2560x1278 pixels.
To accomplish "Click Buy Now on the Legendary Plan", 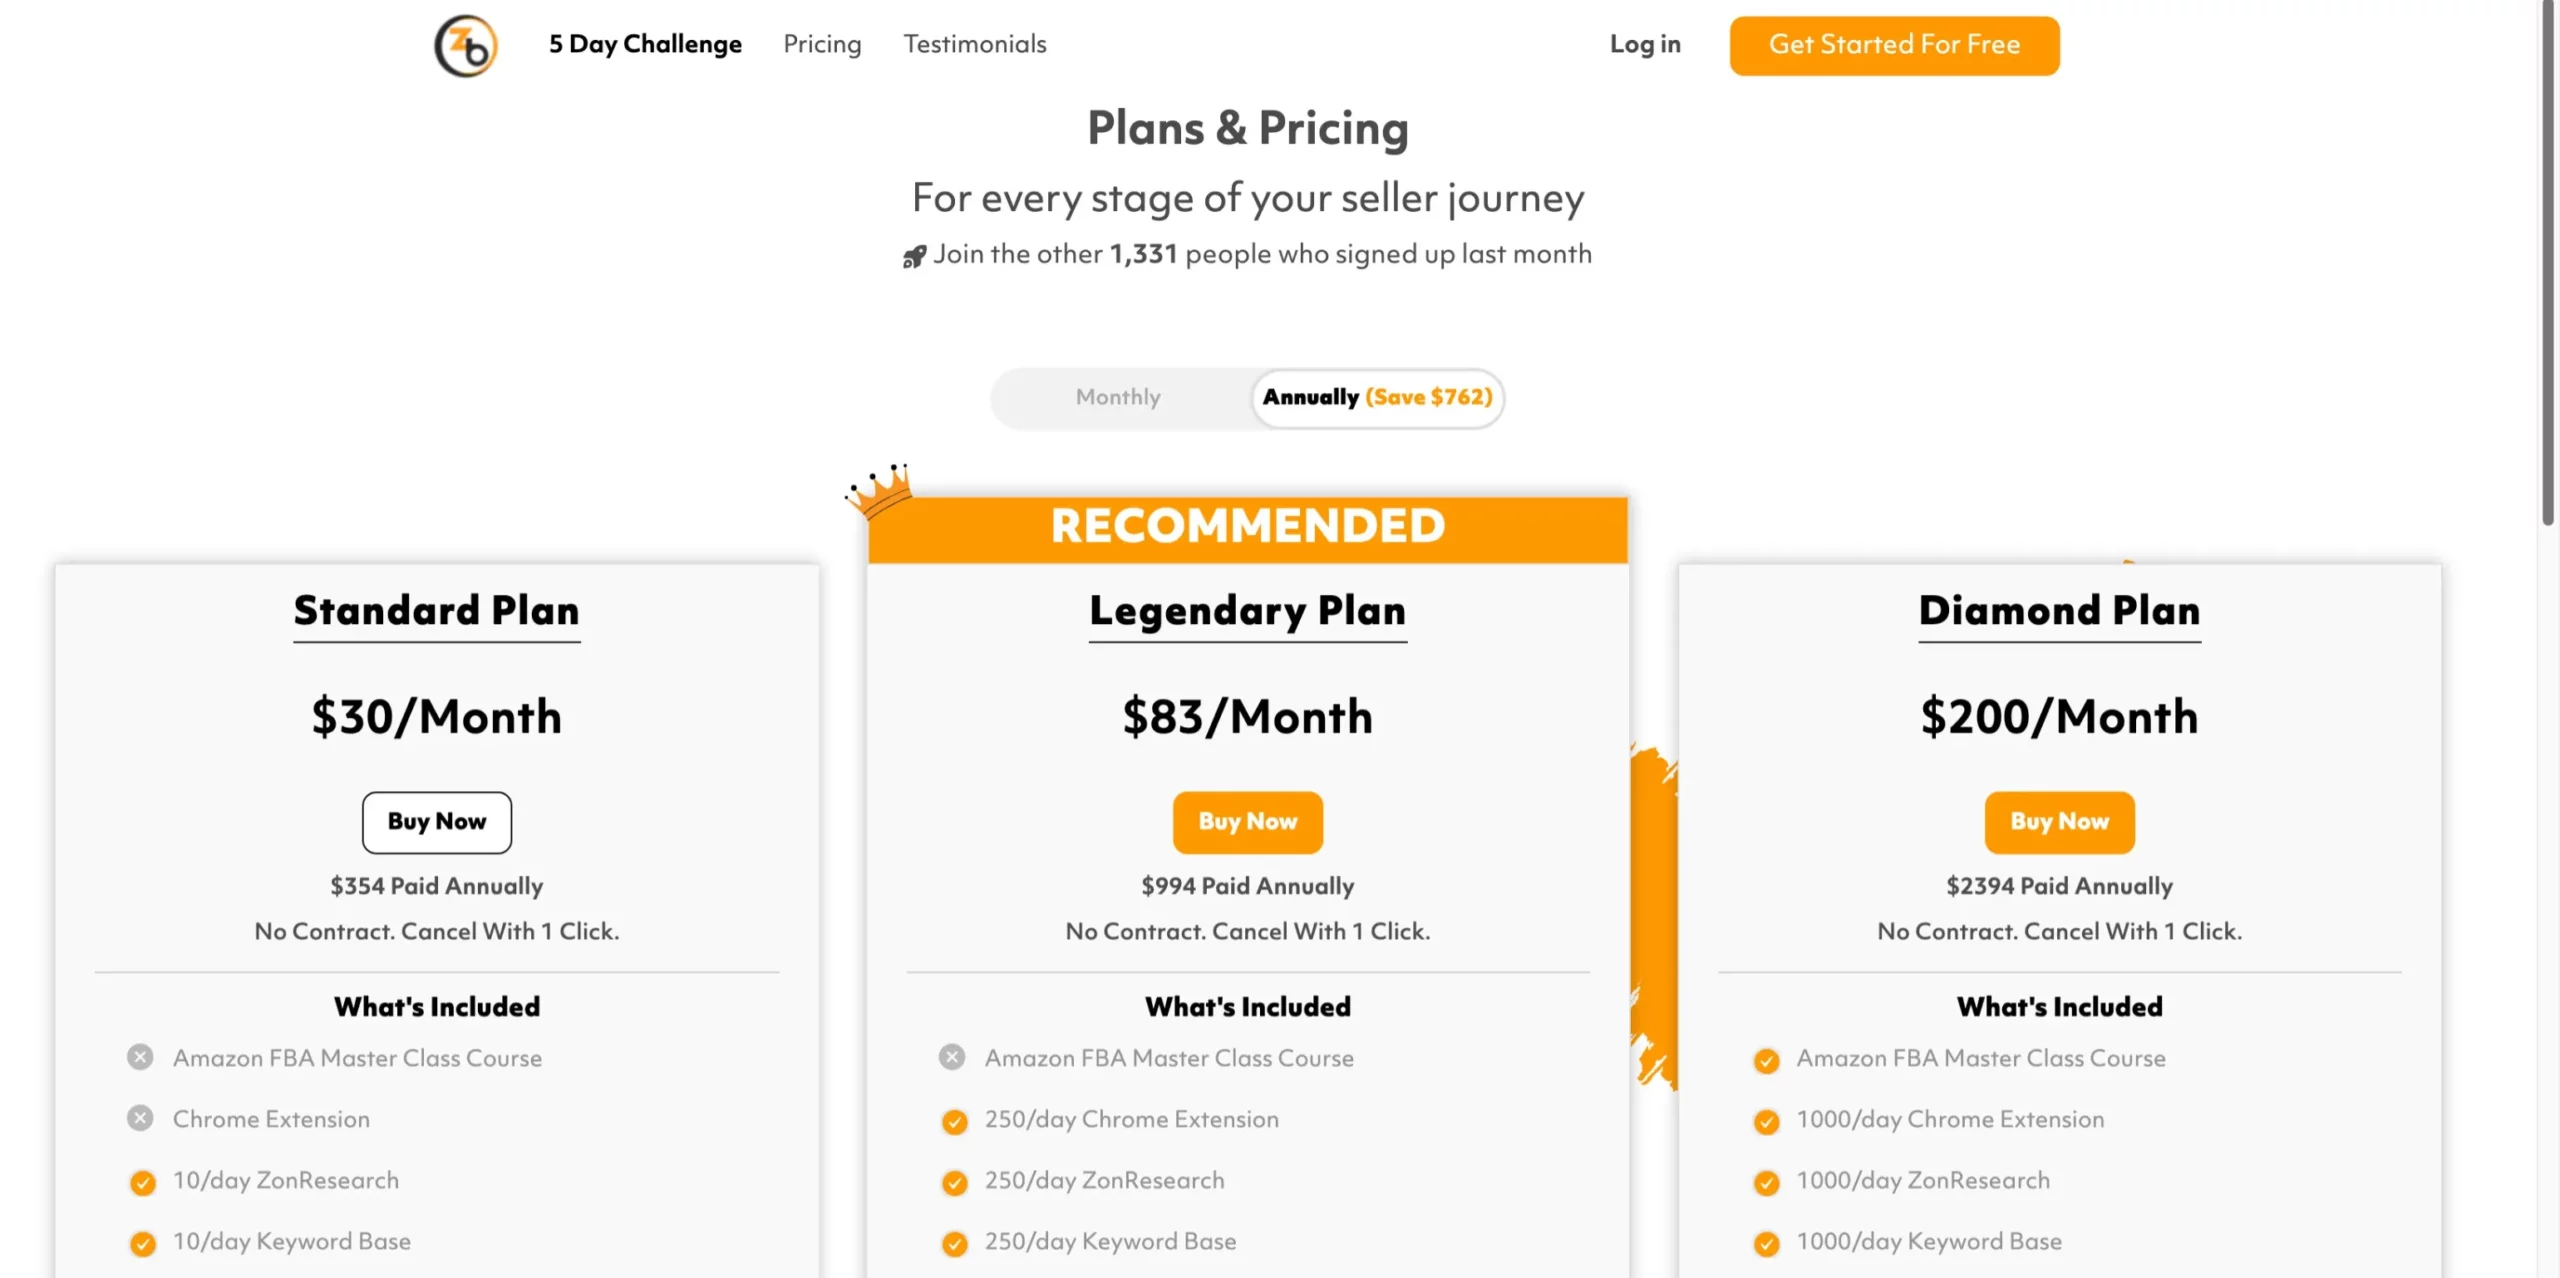I will (1247, 822).
